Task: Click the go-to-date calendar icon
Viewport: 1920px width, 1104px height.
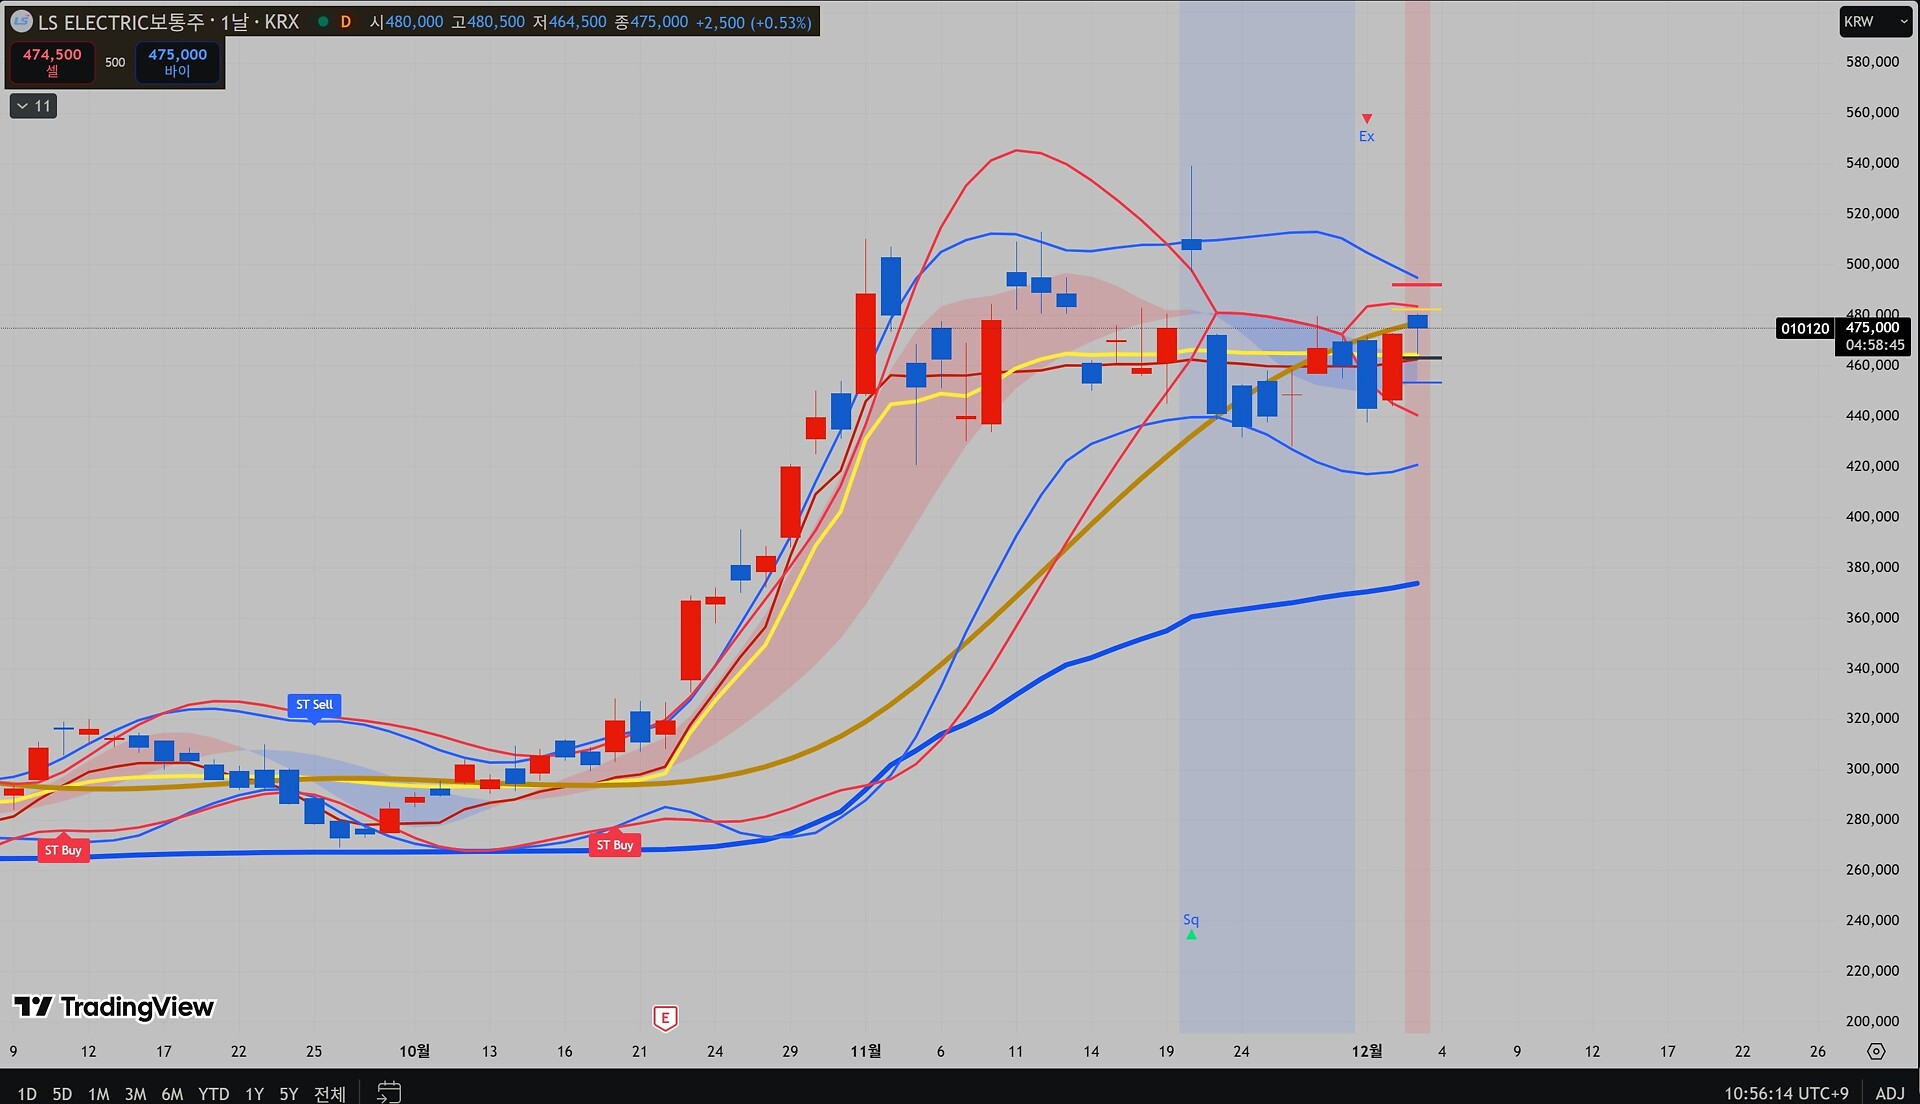Action: [x=388, y=1092]
